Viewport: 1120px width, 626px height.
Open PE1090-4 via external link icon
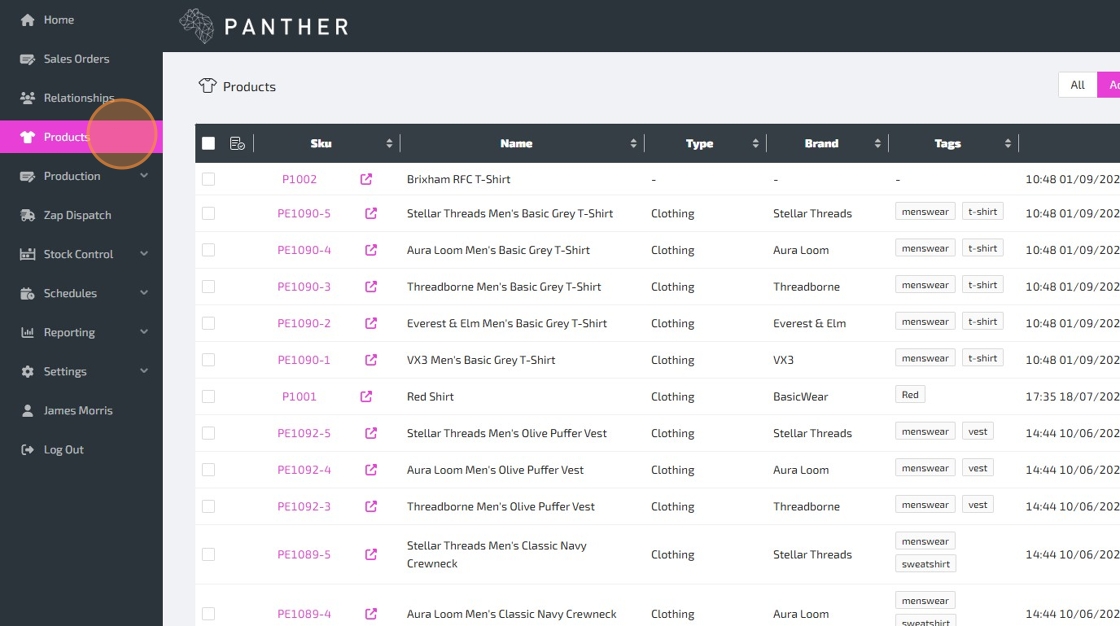[371, 250]
